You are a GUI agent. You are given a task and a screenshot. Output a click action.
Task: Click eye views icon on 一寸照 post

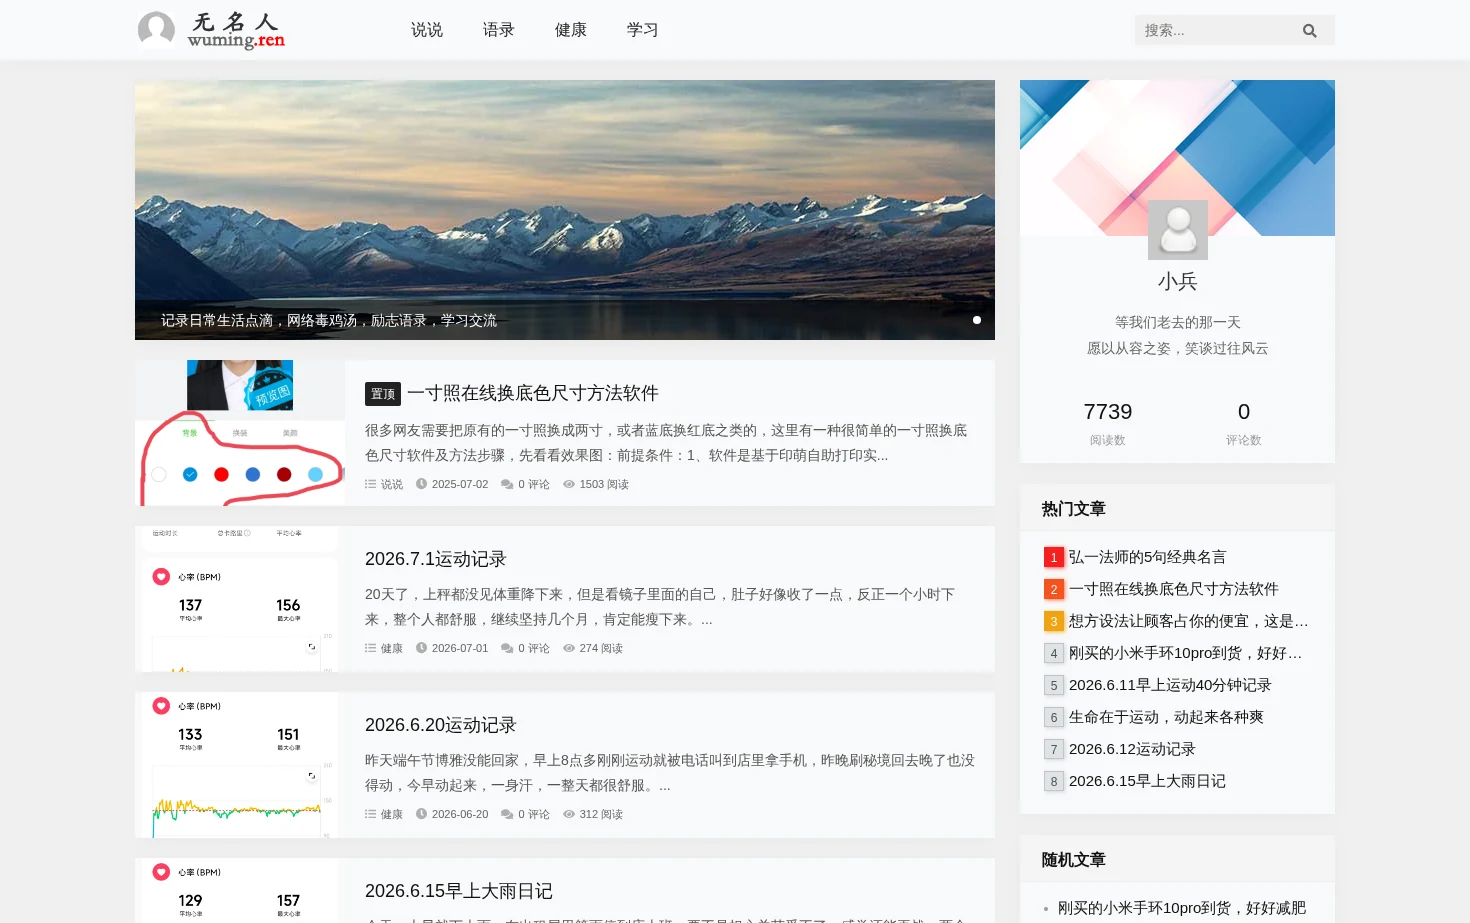coord(569,484)
